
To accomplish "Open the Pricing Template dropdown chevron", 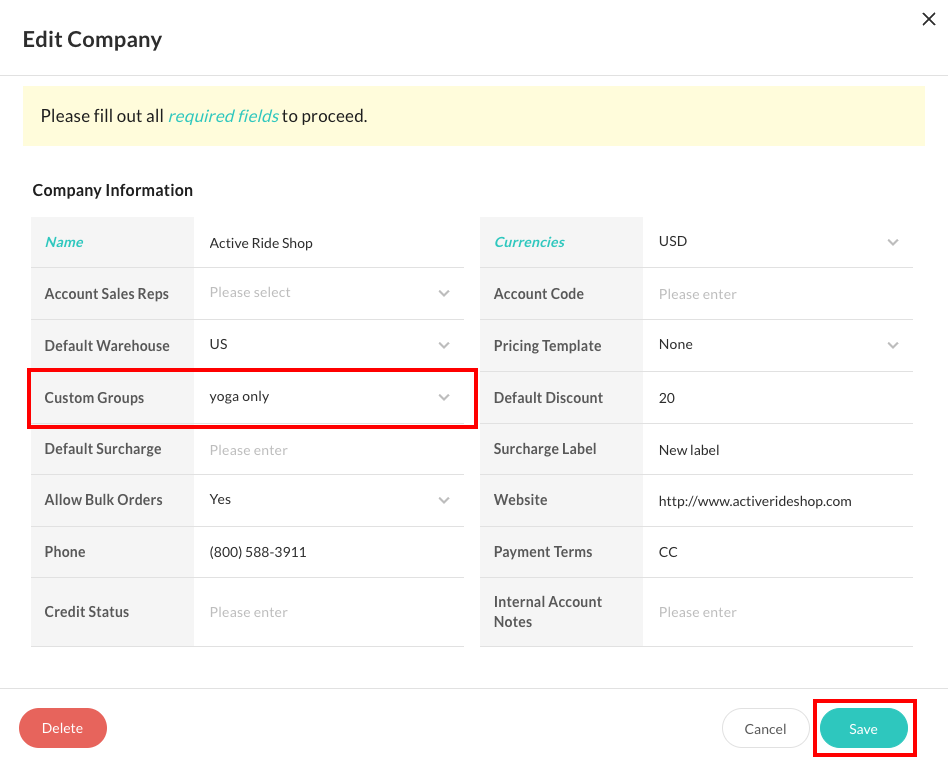I will tap(893, 345).
